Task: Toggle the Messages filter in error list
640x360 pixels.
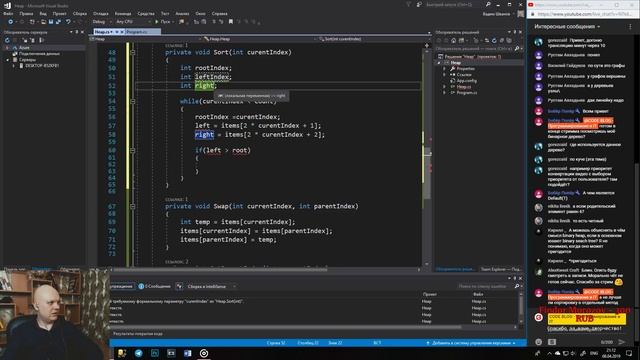Action: (x=154, y=286)
